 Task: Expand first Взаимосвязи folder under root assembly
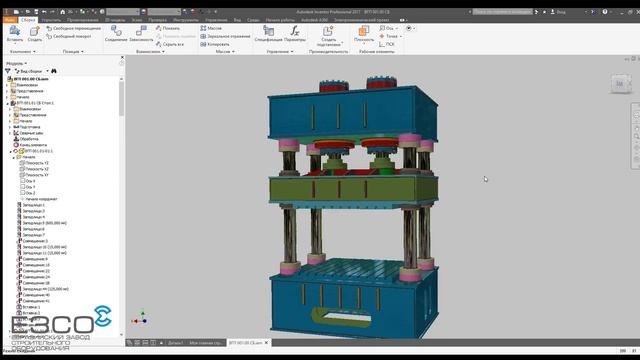(7, 85)
